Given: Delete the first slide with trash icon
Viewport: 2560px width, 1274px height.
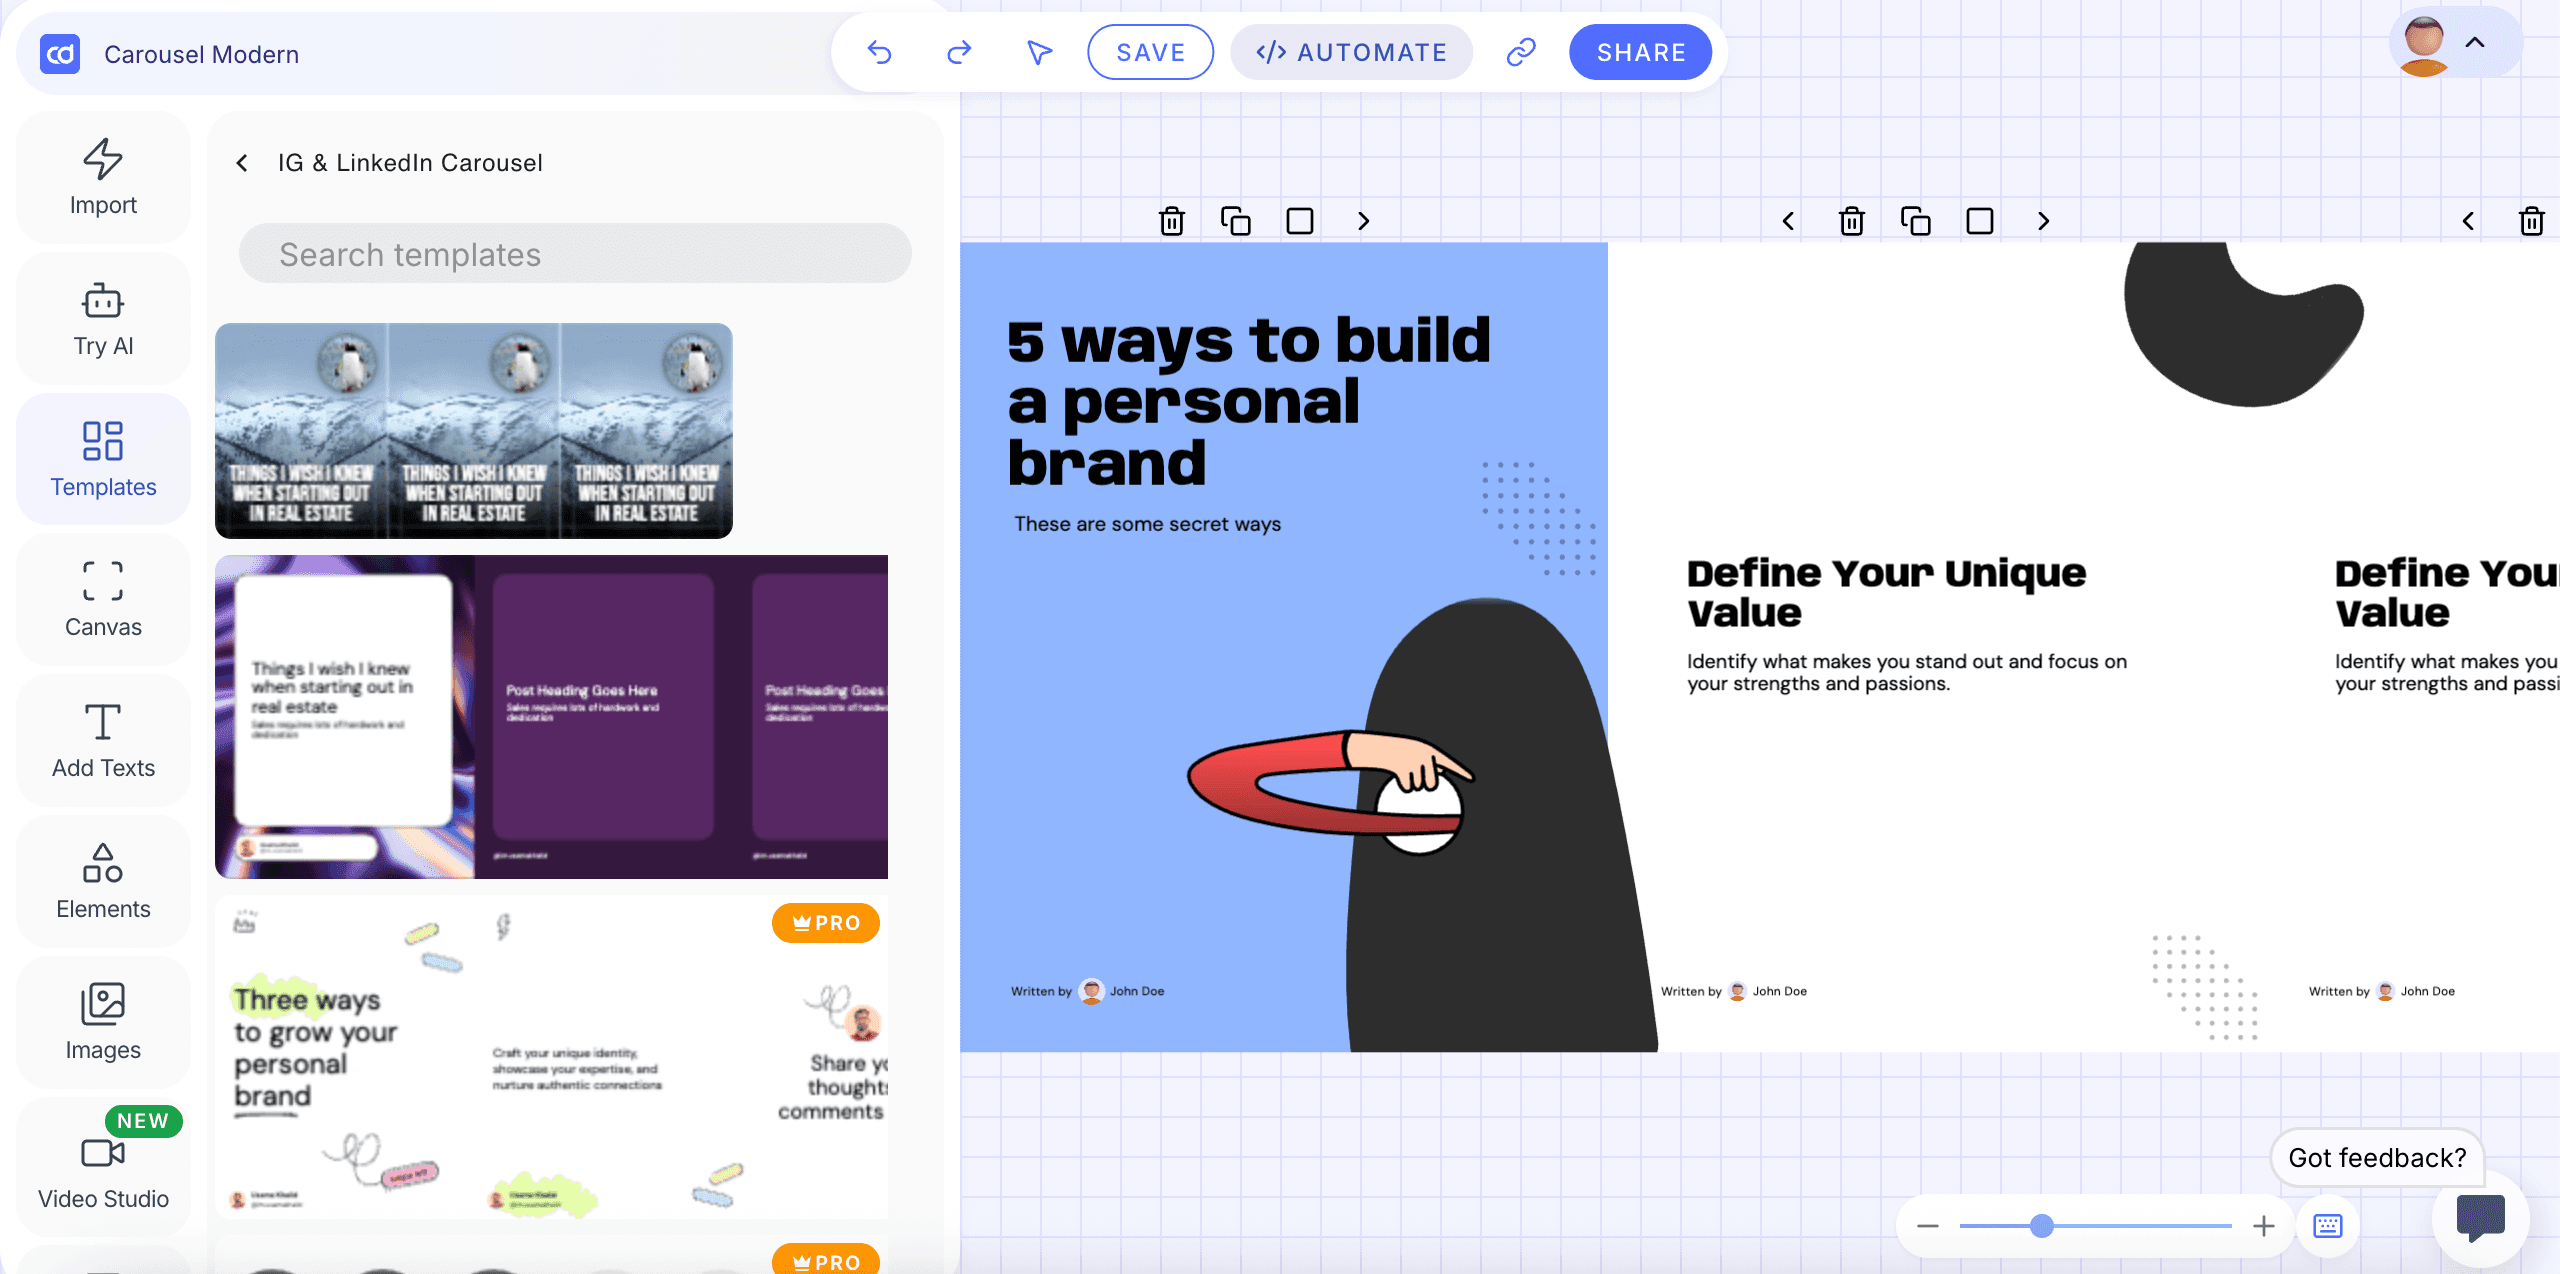Looking at the screenshot, I should pyautogui.click(x=1172, y=221).
